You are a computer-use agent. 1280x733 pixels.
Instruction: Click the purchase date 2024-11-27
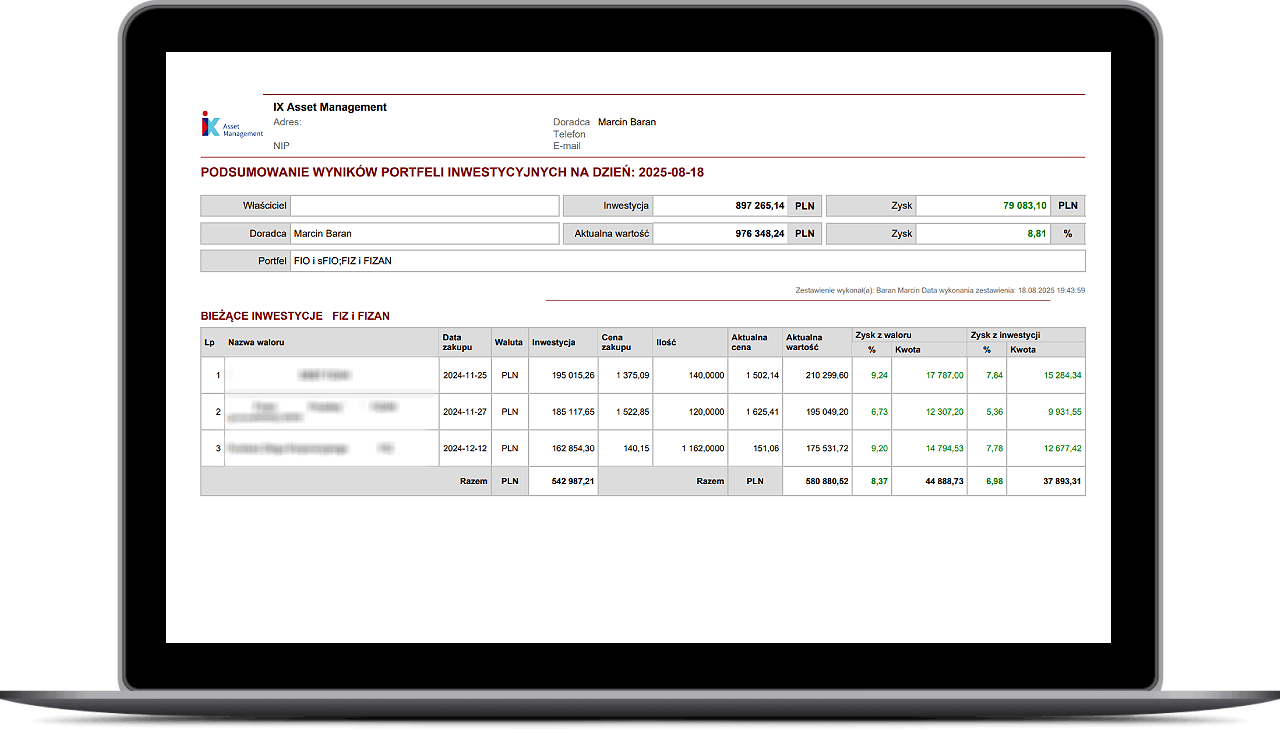(464, 412)
